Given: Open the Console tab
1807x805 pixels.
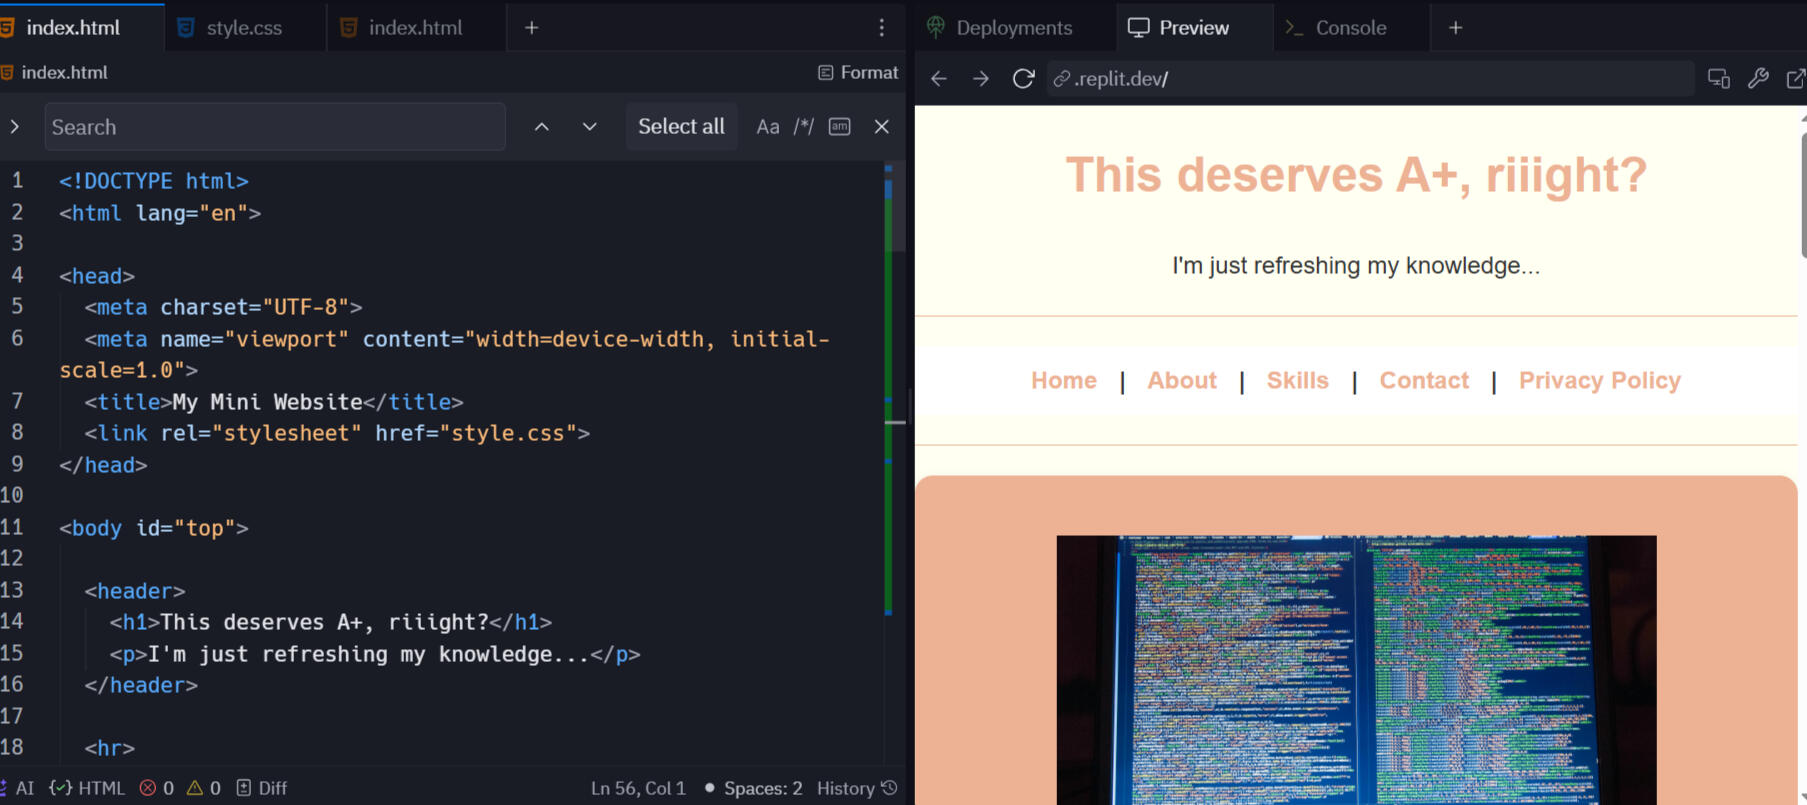Looking at the screenshot, I should click(x=1350, y=28).
